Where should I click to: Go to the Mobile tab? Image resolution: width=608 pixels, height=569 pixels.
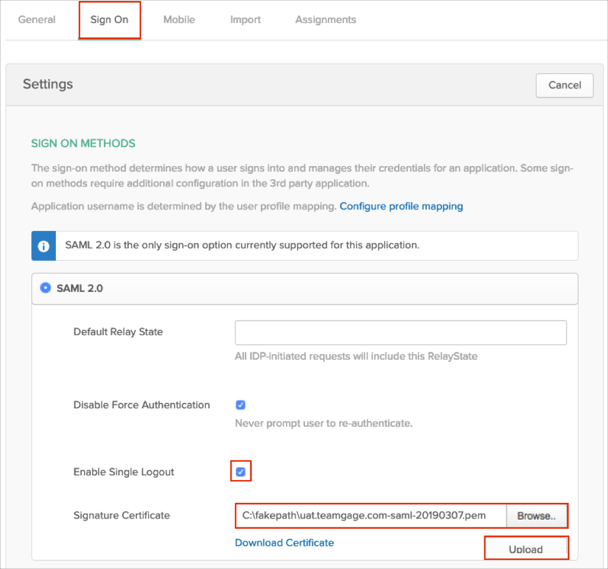[179, 20]
